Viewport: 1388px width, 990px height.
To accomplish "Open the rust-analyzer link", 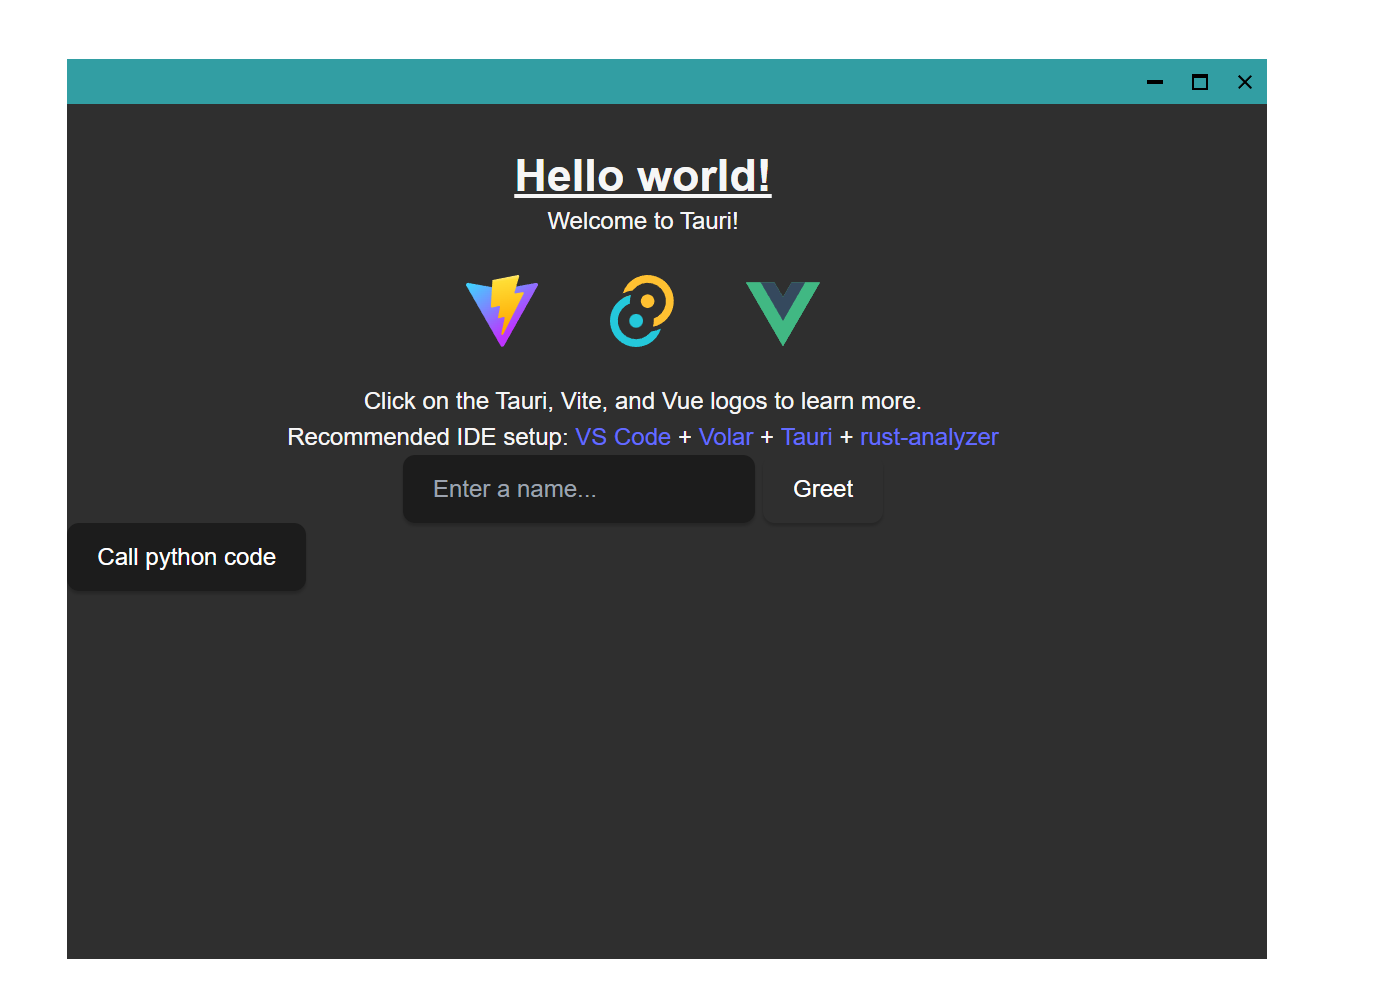I will pyautogui.click(x=928, y=437).
